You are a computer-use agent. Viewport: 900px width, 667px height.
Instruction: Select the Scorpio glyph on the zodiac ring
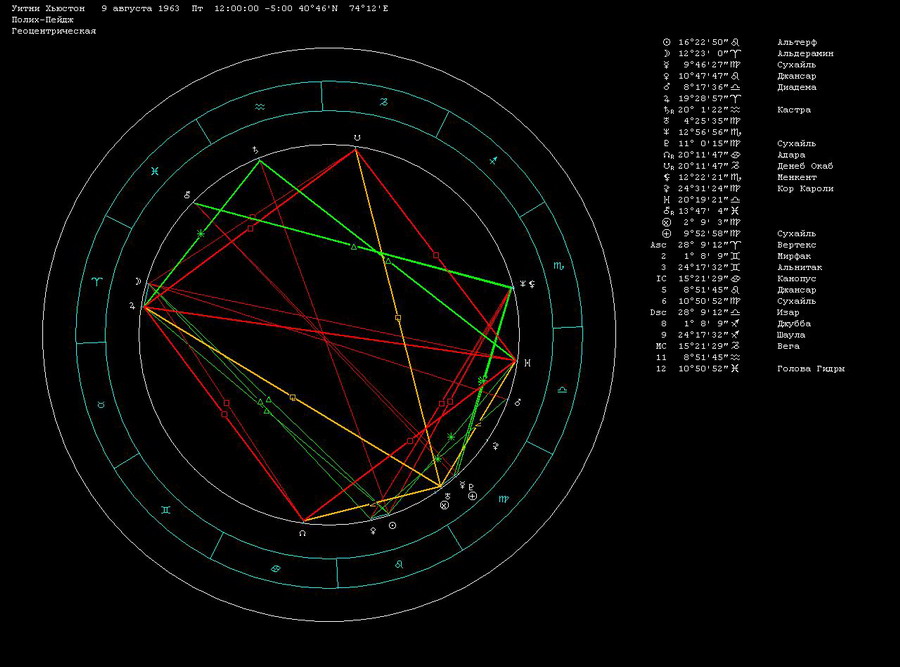click(558, 266)
